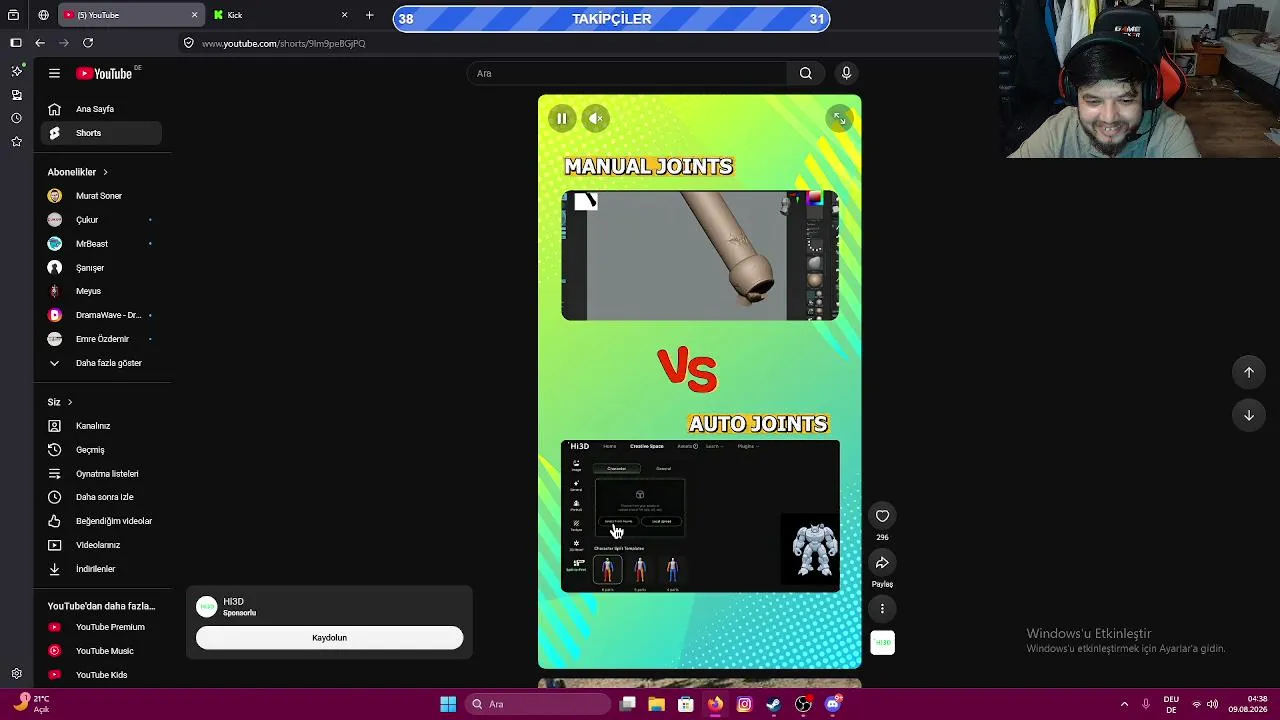Open the Şanışer channel

click(101, 268)
